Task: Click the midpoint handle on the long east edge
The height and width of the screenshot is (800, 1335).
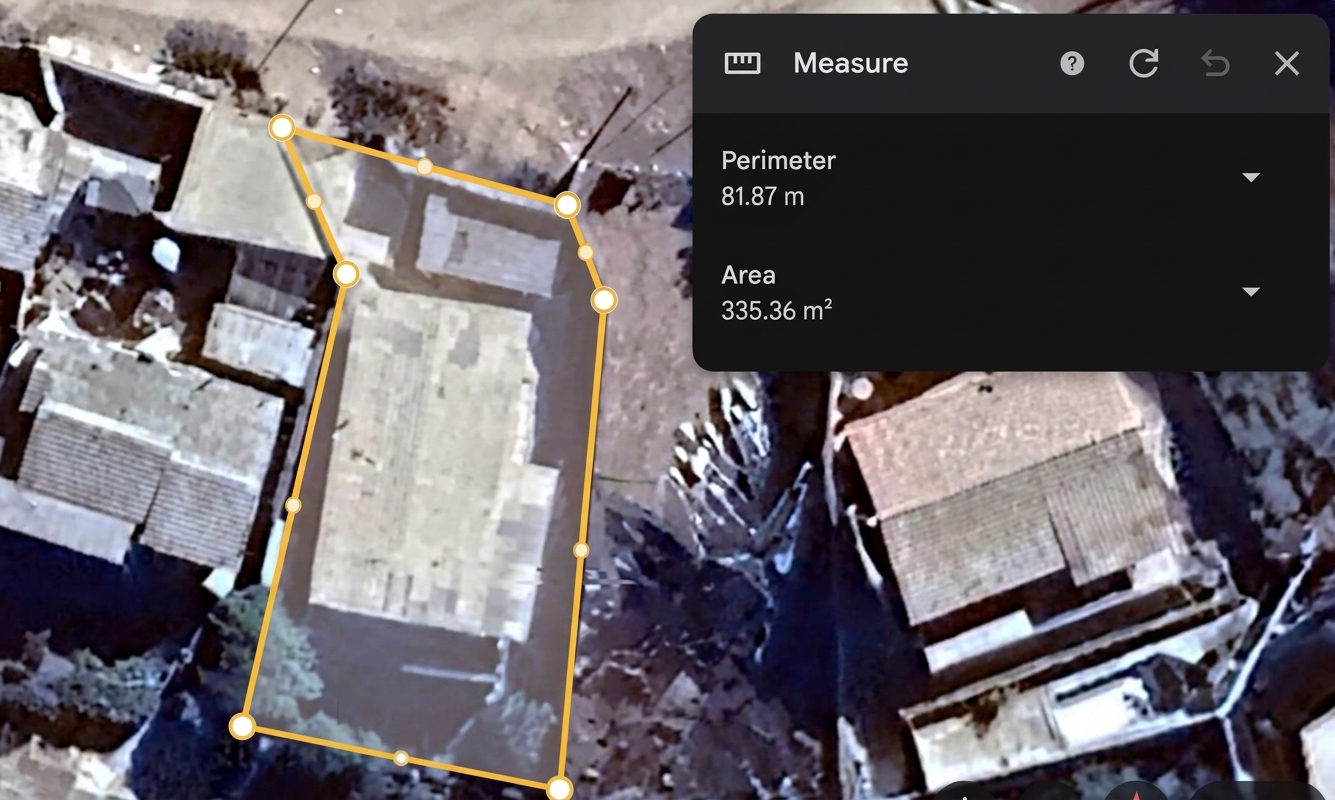Action: [x=581, y=550]
